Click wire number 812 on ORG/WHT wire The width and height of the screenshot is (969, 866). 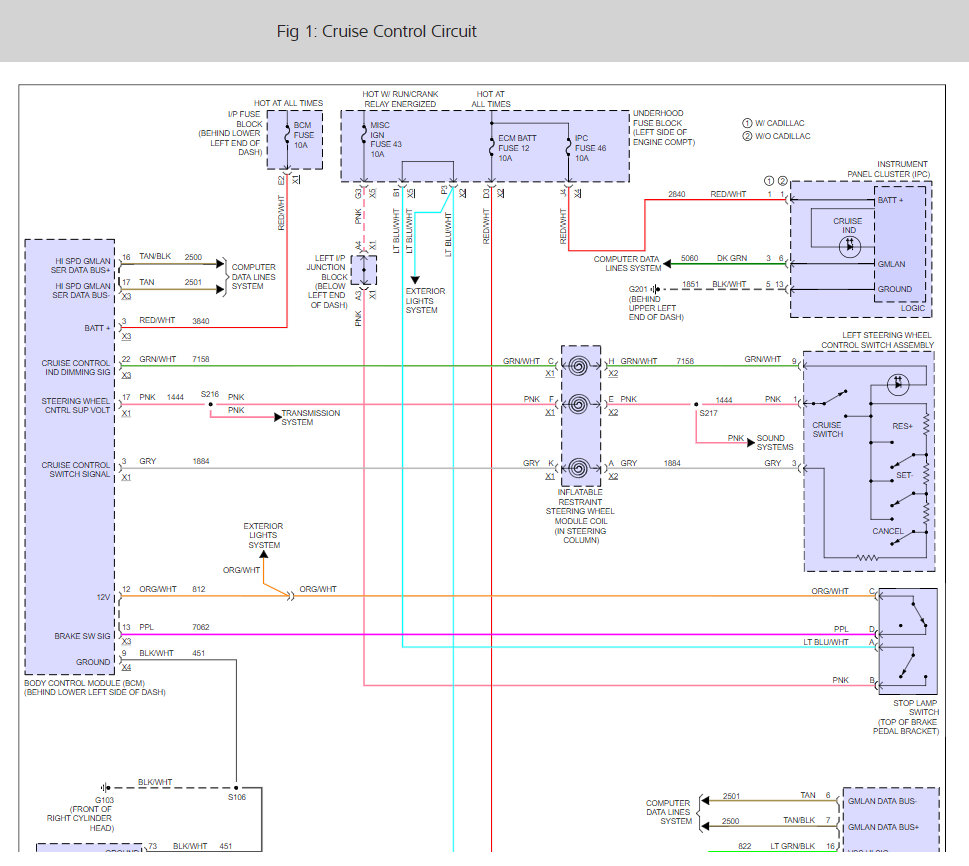(x=198, y=589)
